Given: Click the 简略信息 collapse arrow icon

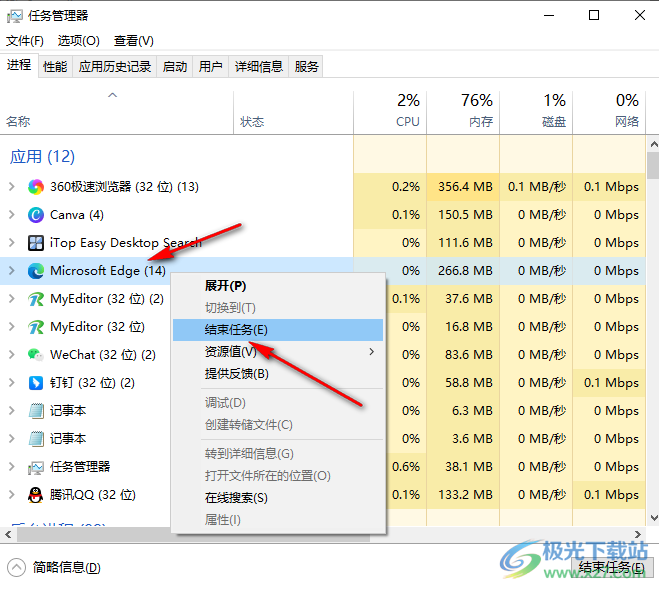Looking at the screenshot, I should coord(16,568).
